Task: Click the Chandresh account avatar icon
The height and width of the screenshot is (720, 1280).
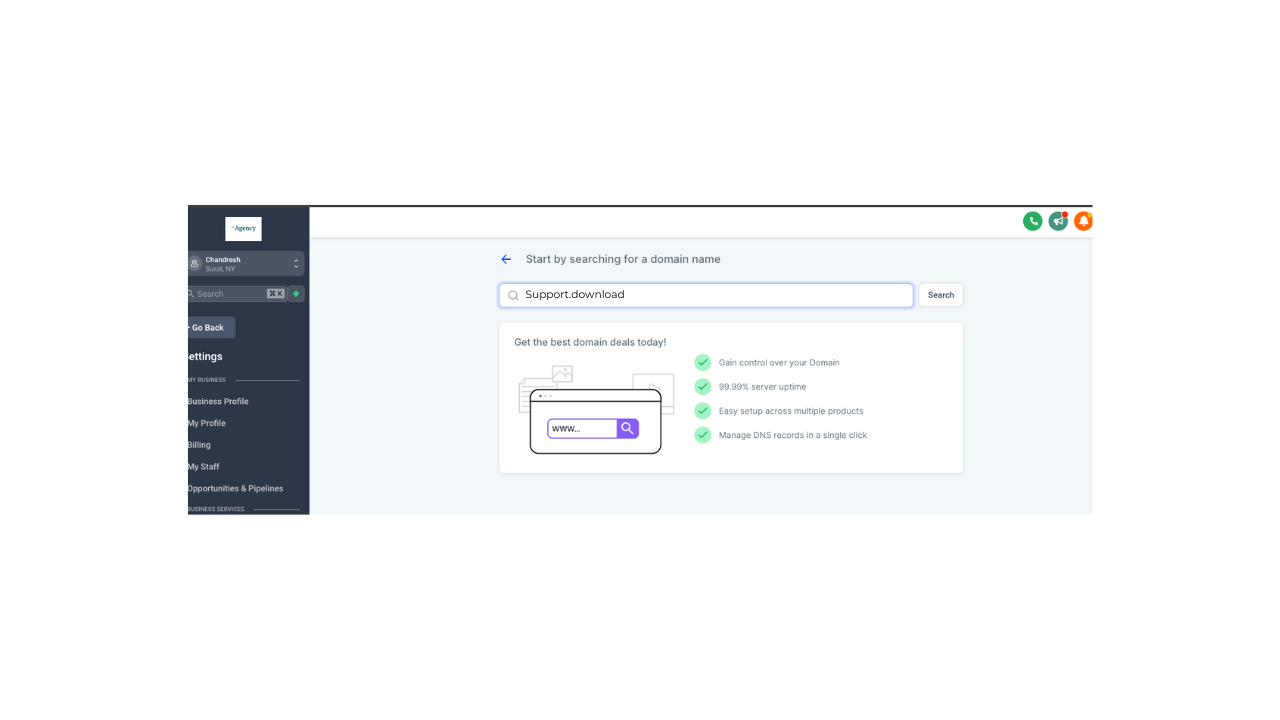Action: point(195,264)
